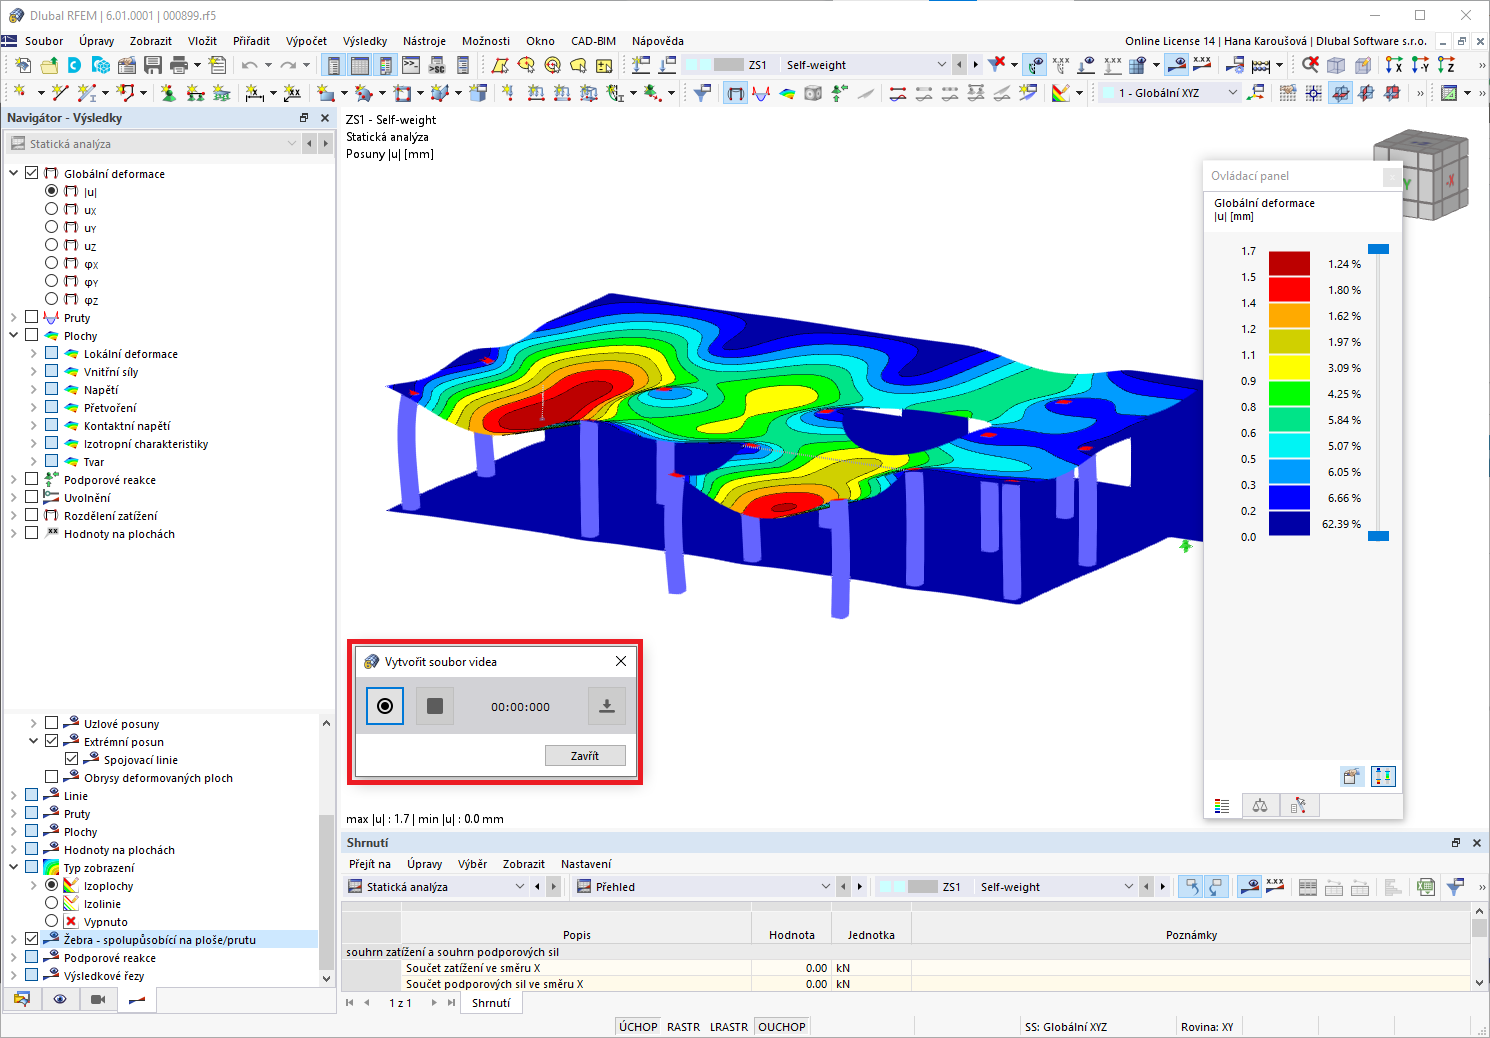The image size is (1490, 1038).
Task: Expand the Vnitřní síly tree node
Action: tap(34, 371)
